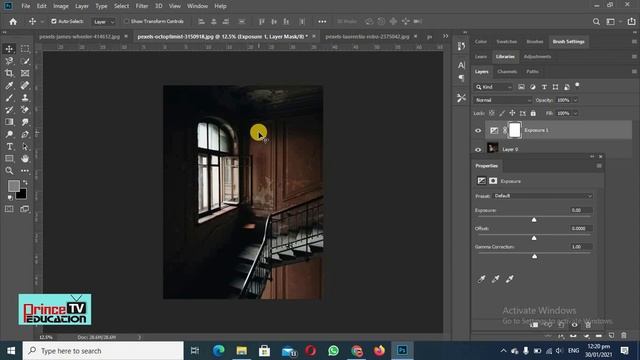Screen dimensions: 640x360
Task: Open the Normal blend mode dropdown
Action: coord(503,100)
